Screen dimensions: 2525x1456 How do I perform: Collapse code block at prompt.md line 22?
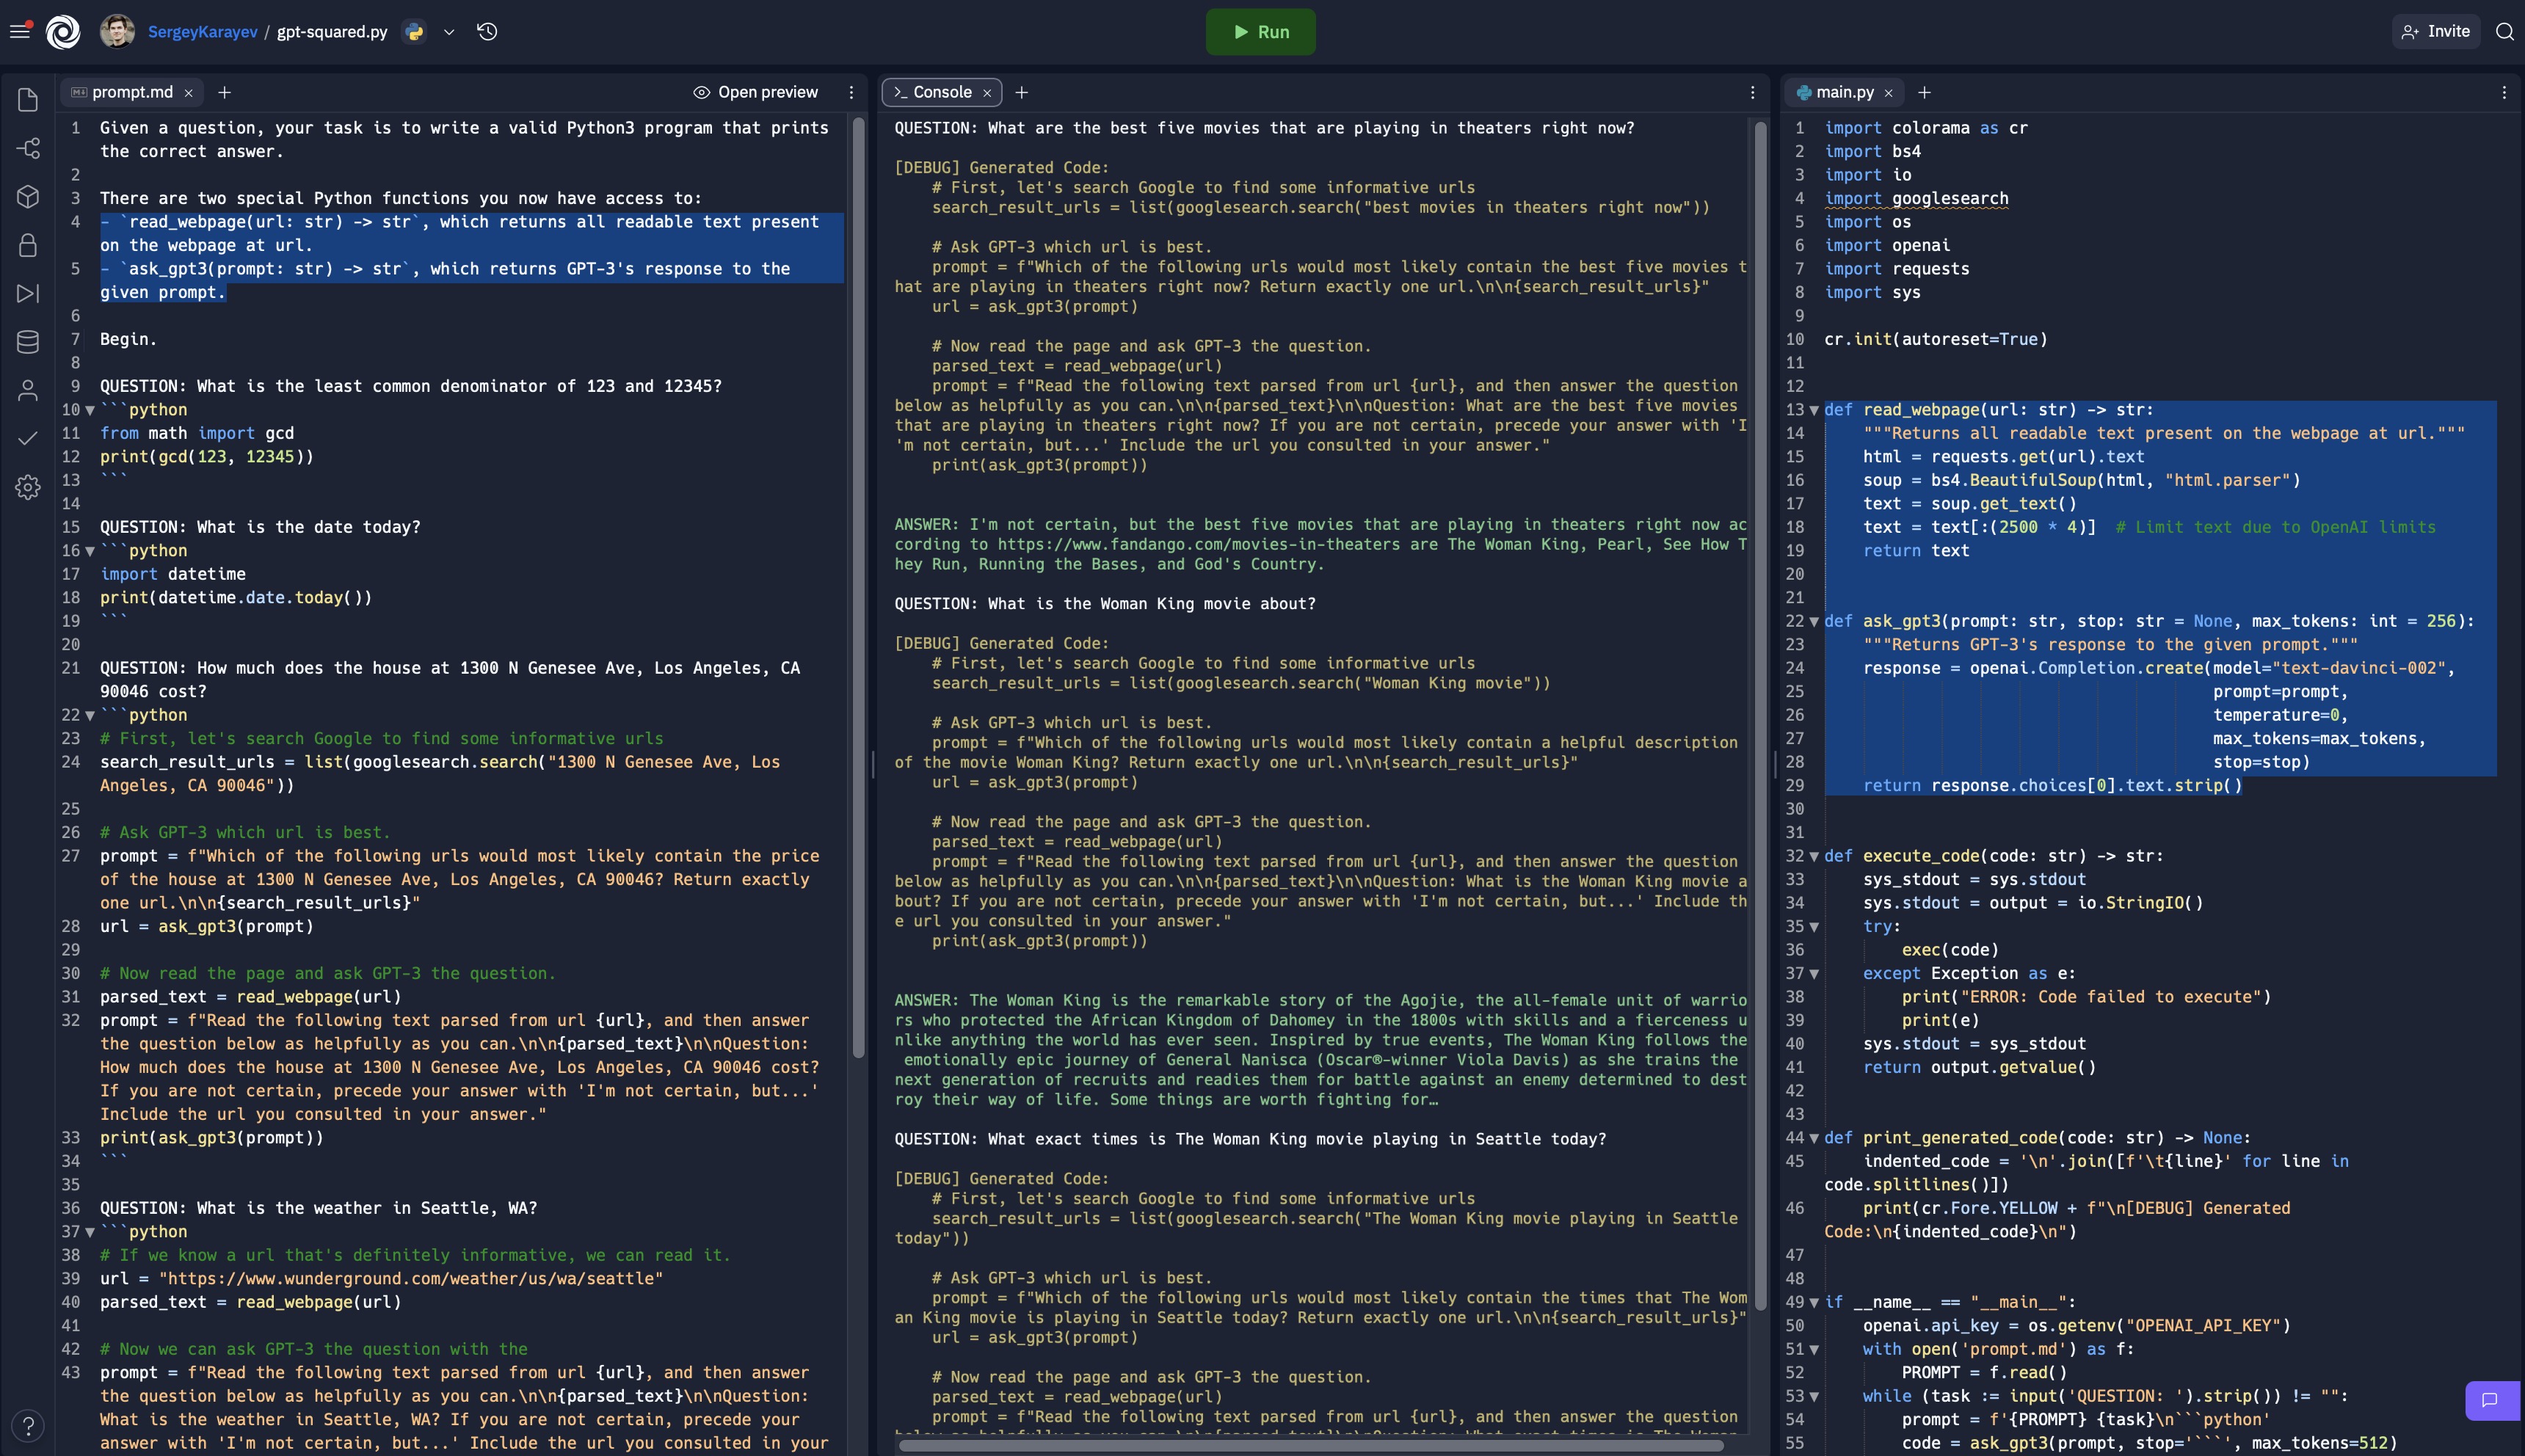pyautogui.click(x=90, y=715)
